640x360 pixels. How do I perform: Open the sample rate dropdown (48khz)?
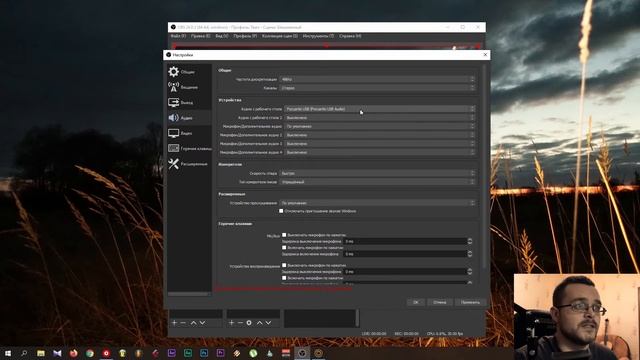(378, 79)
